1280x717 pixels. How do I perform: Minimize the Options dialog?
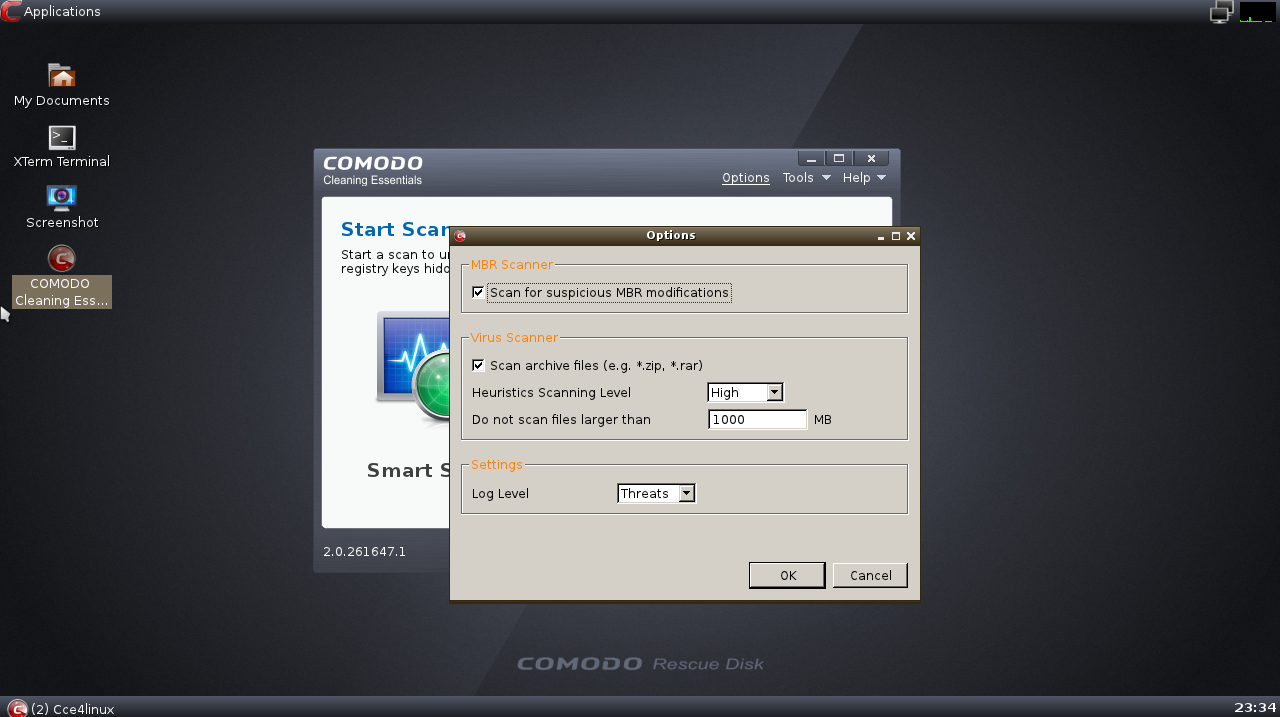pyautogui.click(x=881, y=236)
